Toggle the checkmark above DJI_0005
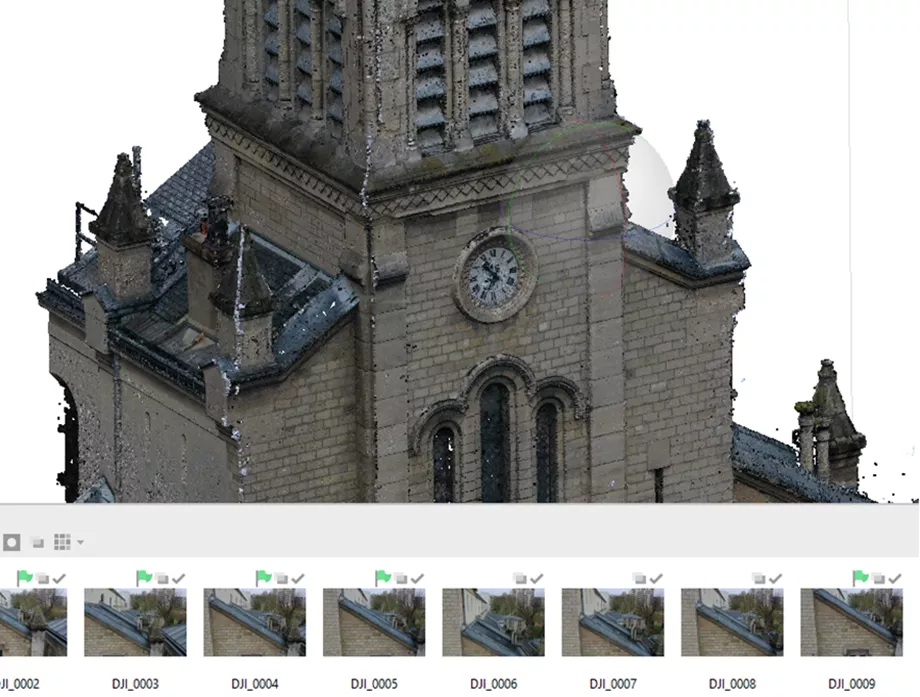The height and width of the screenshot is (697, 920). [415, 577]
